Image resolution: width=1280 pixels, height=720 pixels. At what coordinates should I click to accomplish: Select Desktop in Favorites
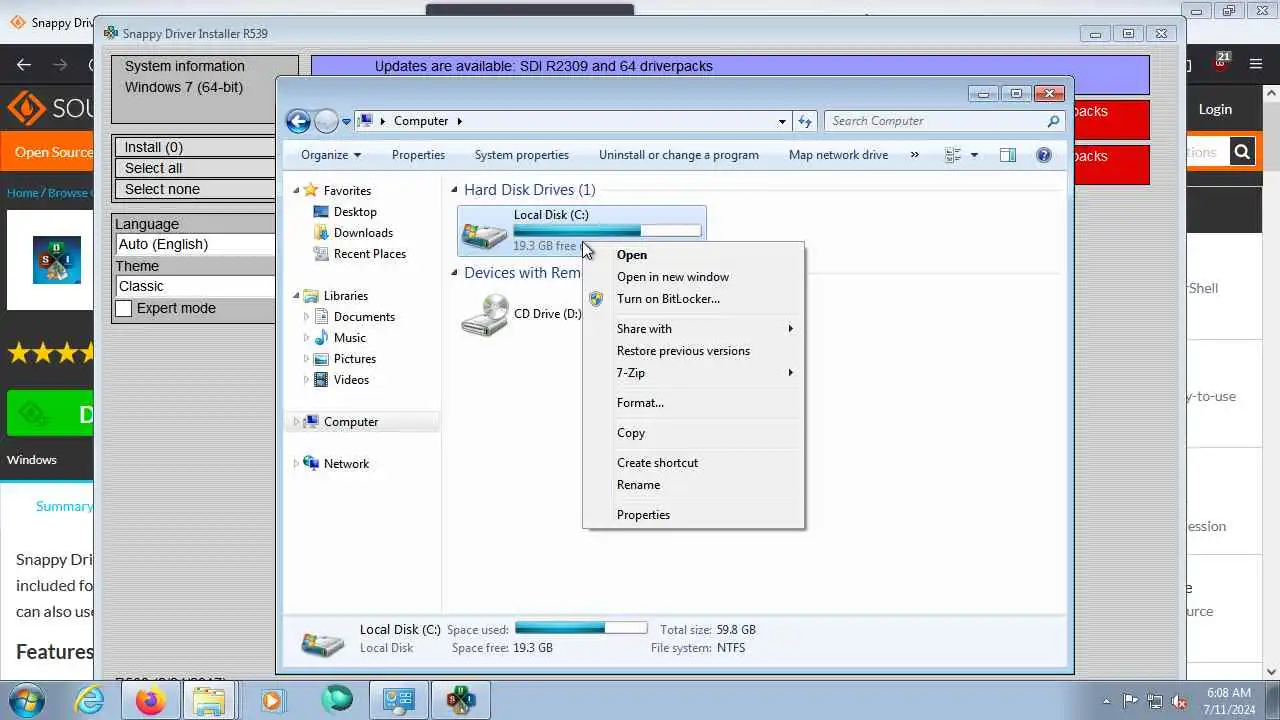[355, 212]
